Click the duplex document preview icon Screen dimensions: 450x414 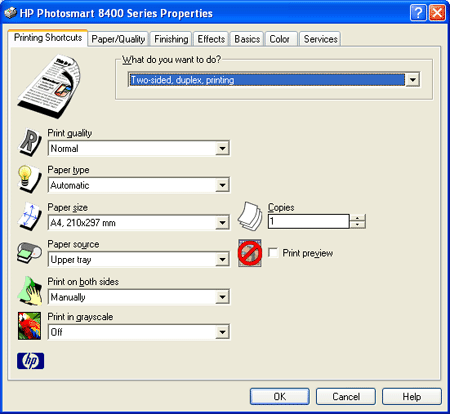49,86
